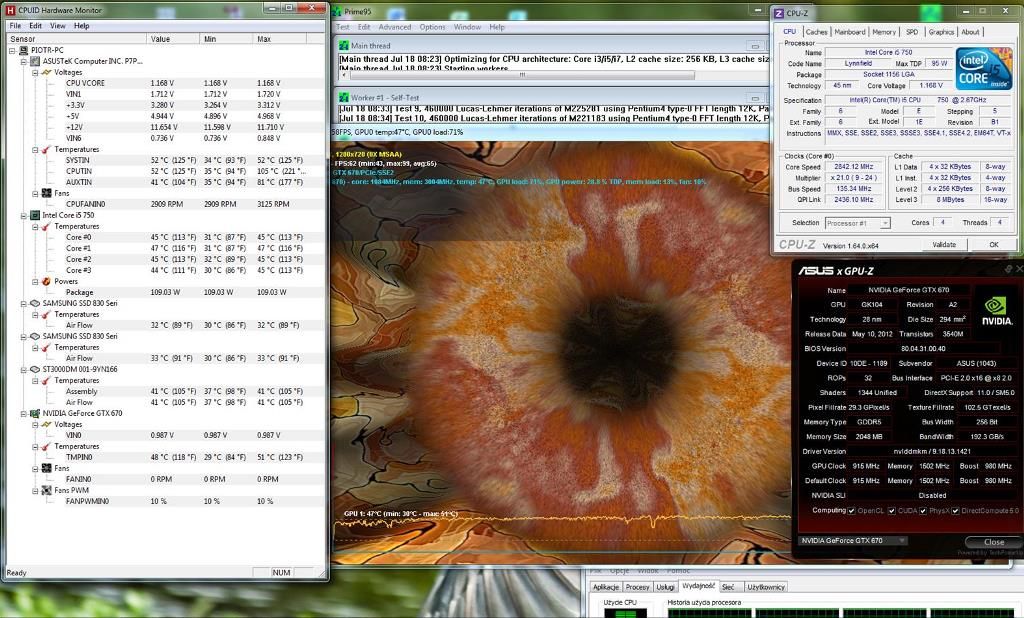The image size is (1024, 618).
Task: Select TMPIN0 temperature row
Action: pyautogui.click(x=165, y=458)
